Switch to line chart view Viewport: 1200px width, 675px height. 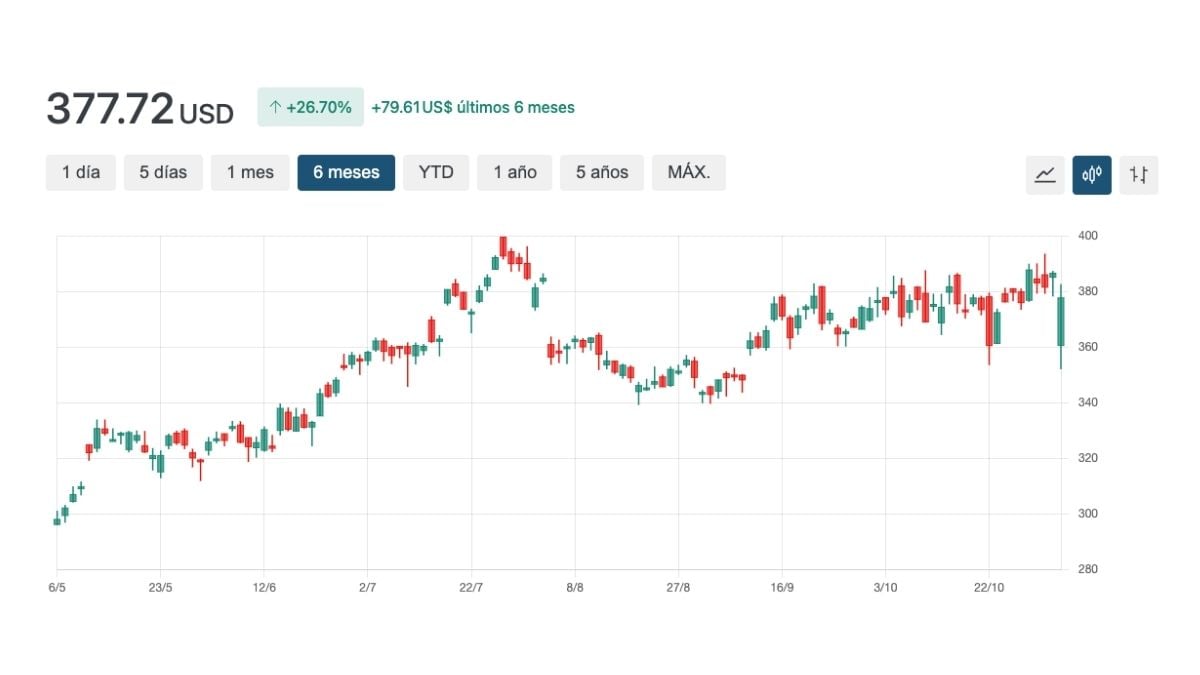point(1044,174)
